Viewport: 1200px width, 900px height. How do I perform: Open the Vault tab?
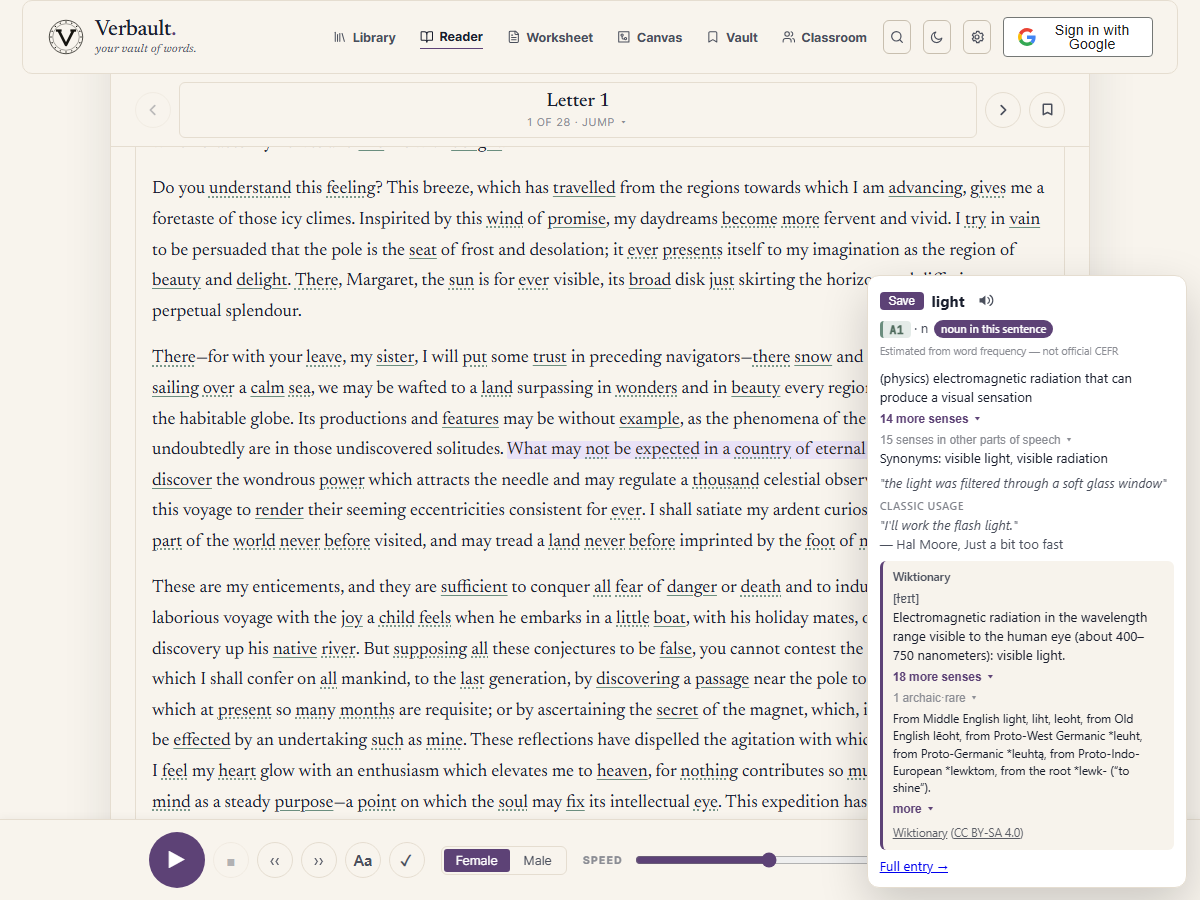click(732, 37)
